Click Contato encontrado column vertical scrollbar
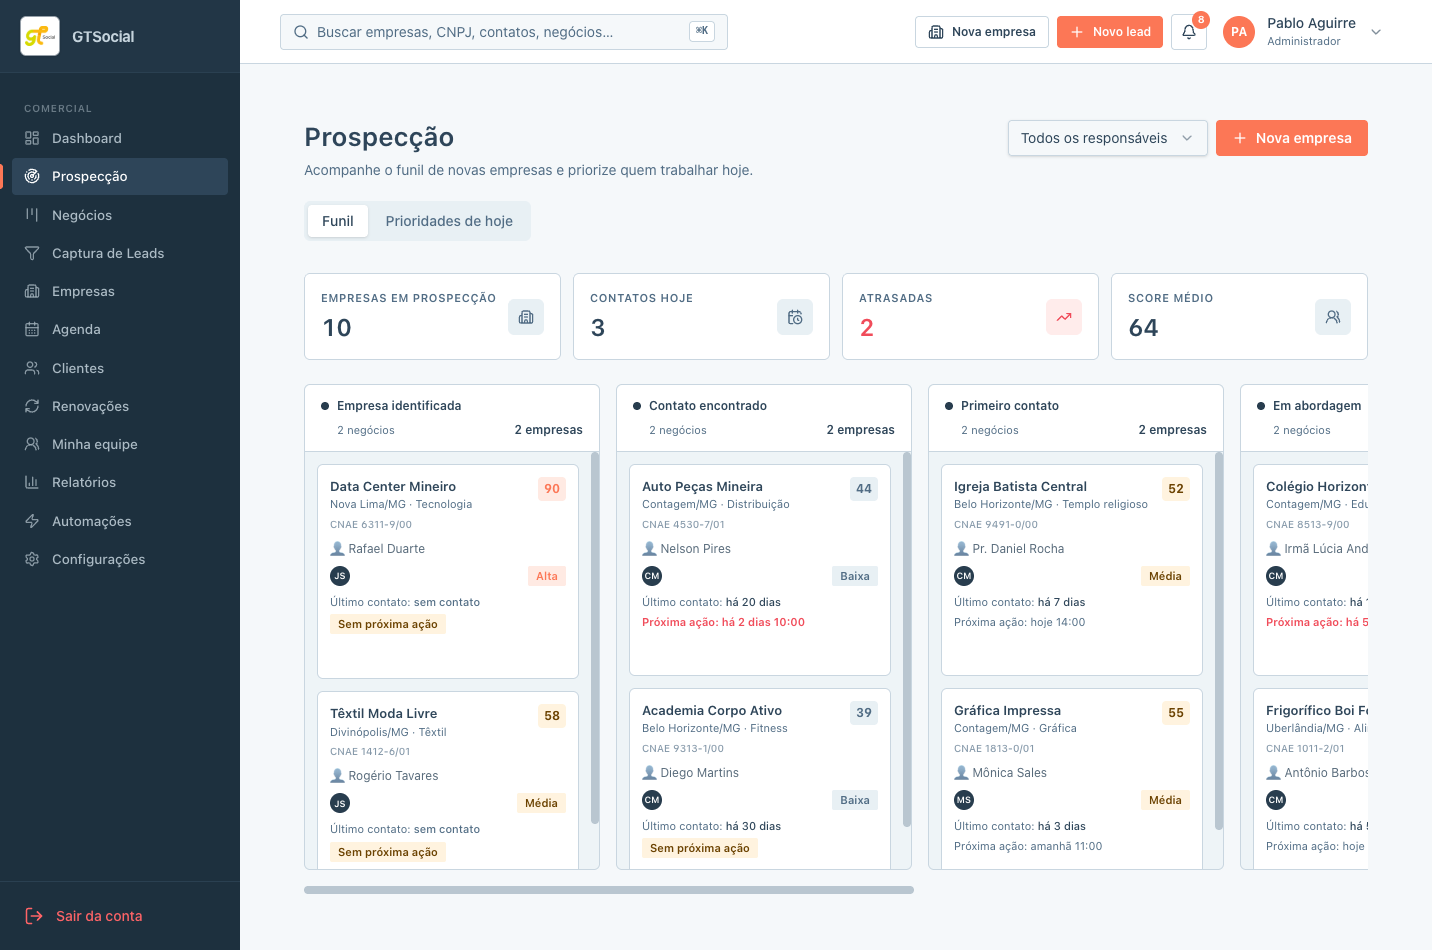Image resolution: width=1432 pixels, height=950 pixels. point(907,640)
